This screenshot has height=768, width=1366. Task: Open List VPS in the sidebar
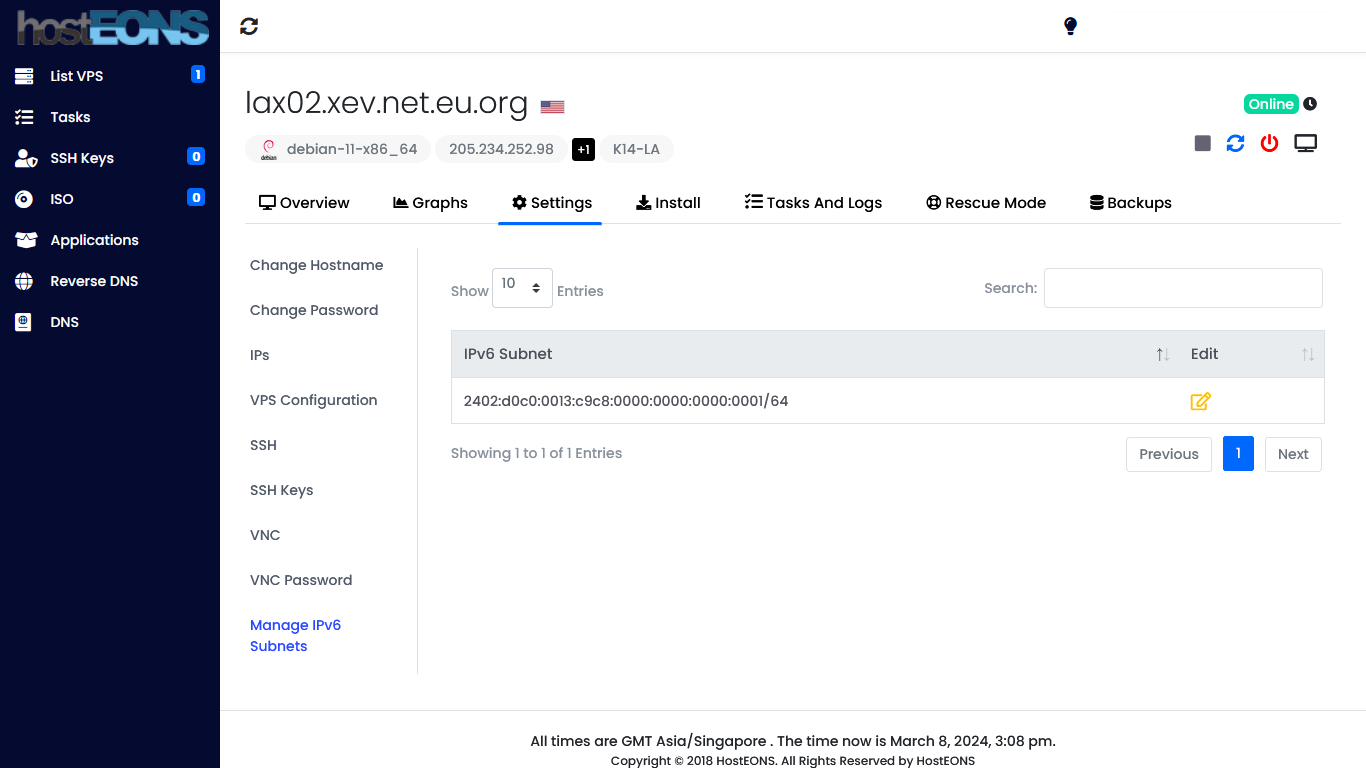[76, 76]
